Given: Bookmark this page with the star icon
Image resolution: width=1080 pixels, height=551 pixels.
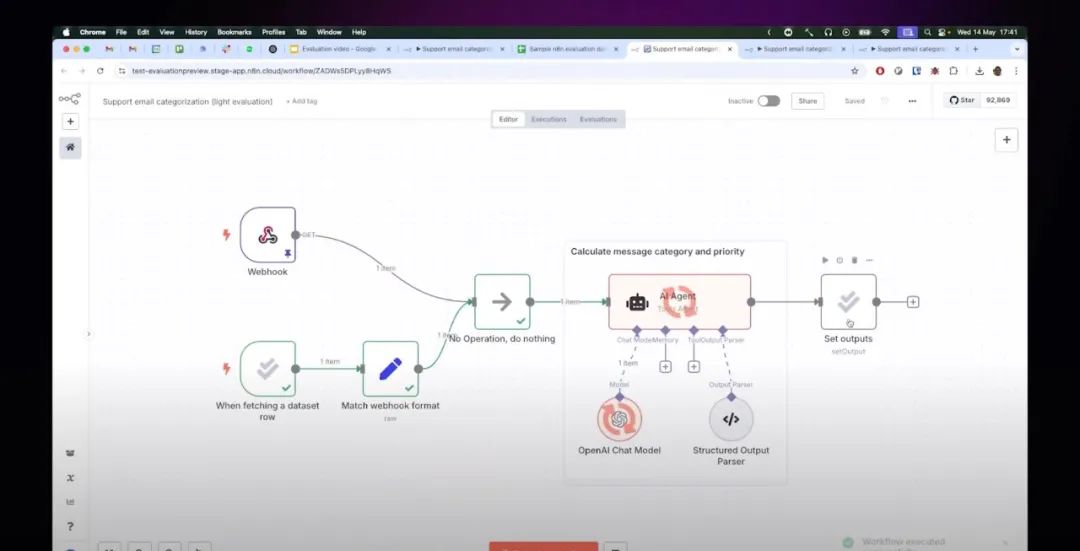Looking at the screenshot, I should tap(855, 71).
